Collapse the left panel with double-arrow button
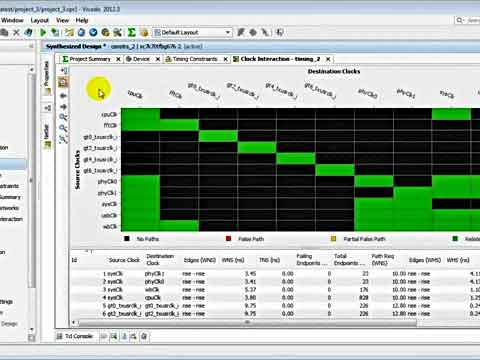 tap(31, 46)
